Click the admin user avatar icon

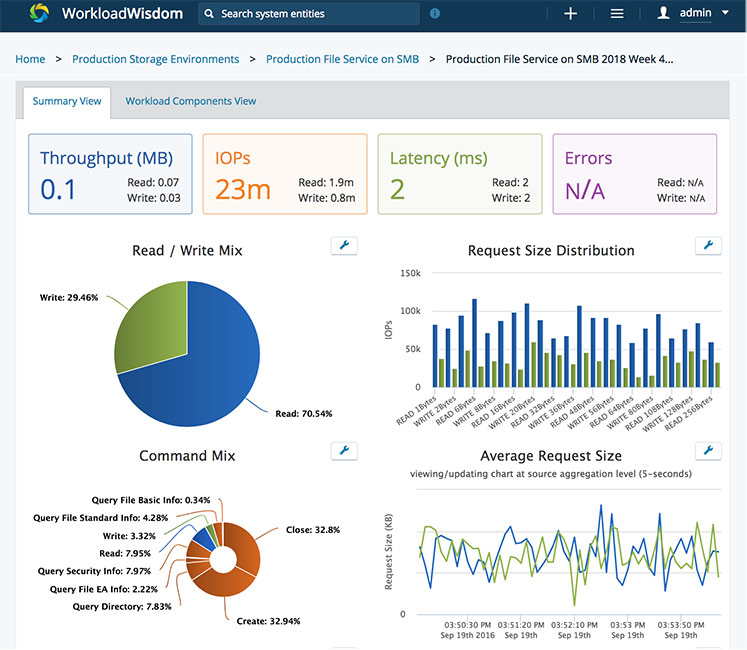(x=663, y=14)
